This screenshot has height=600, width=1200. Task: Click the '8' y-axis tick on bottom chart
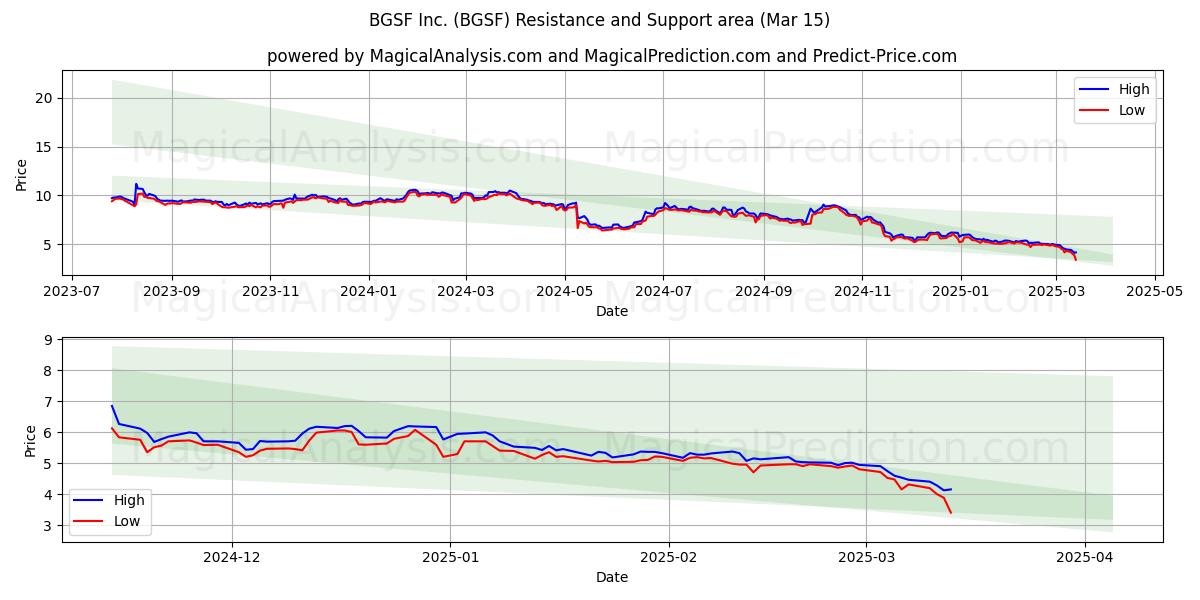tap(47, 371)
